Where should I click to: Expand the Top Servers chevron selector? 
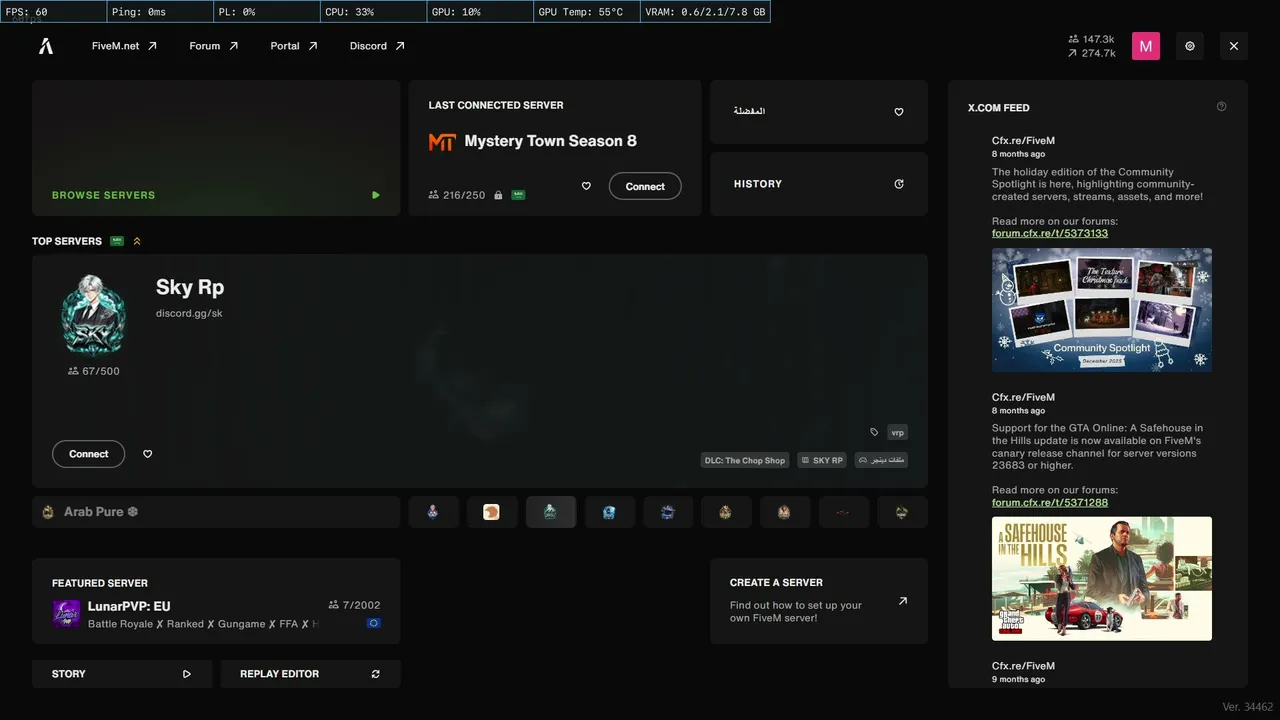click(137, 241)
